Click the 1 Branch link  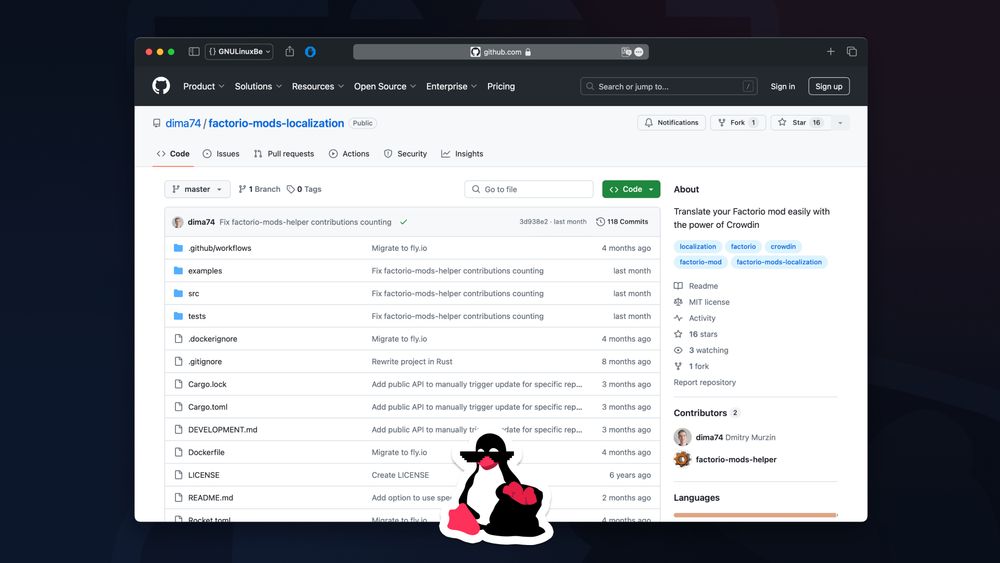pyautogui.click(x=259, y=189)
